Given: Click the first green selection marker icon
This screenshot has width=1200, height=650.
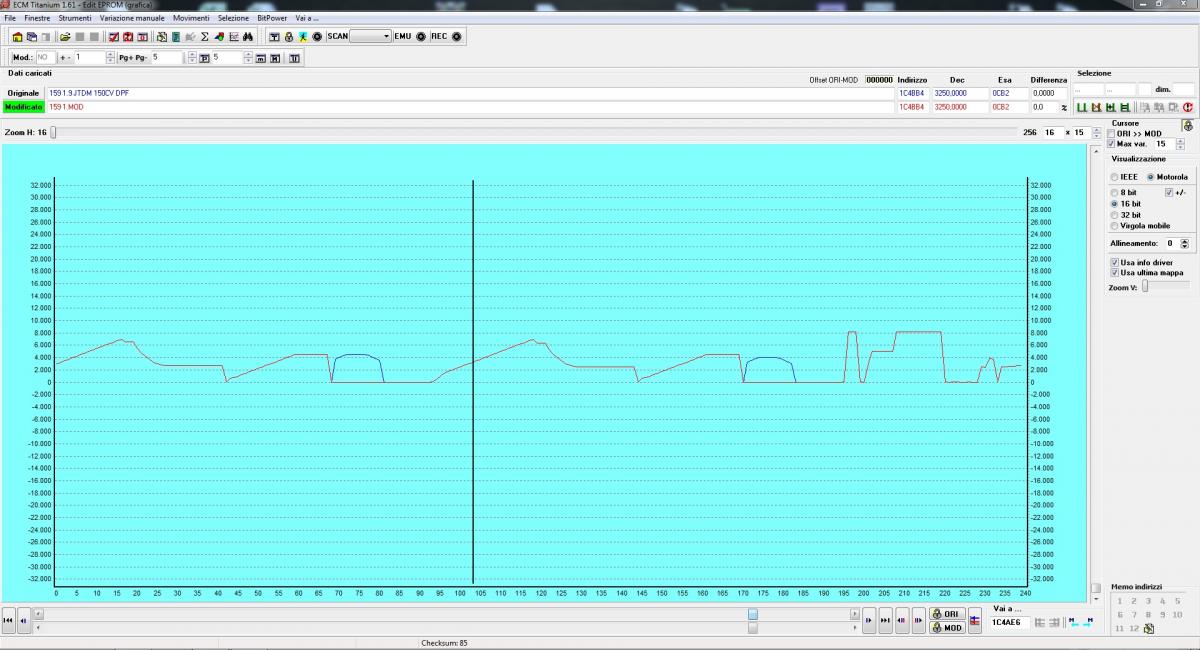Looking at the screenshot, I should click(1082, 107).
